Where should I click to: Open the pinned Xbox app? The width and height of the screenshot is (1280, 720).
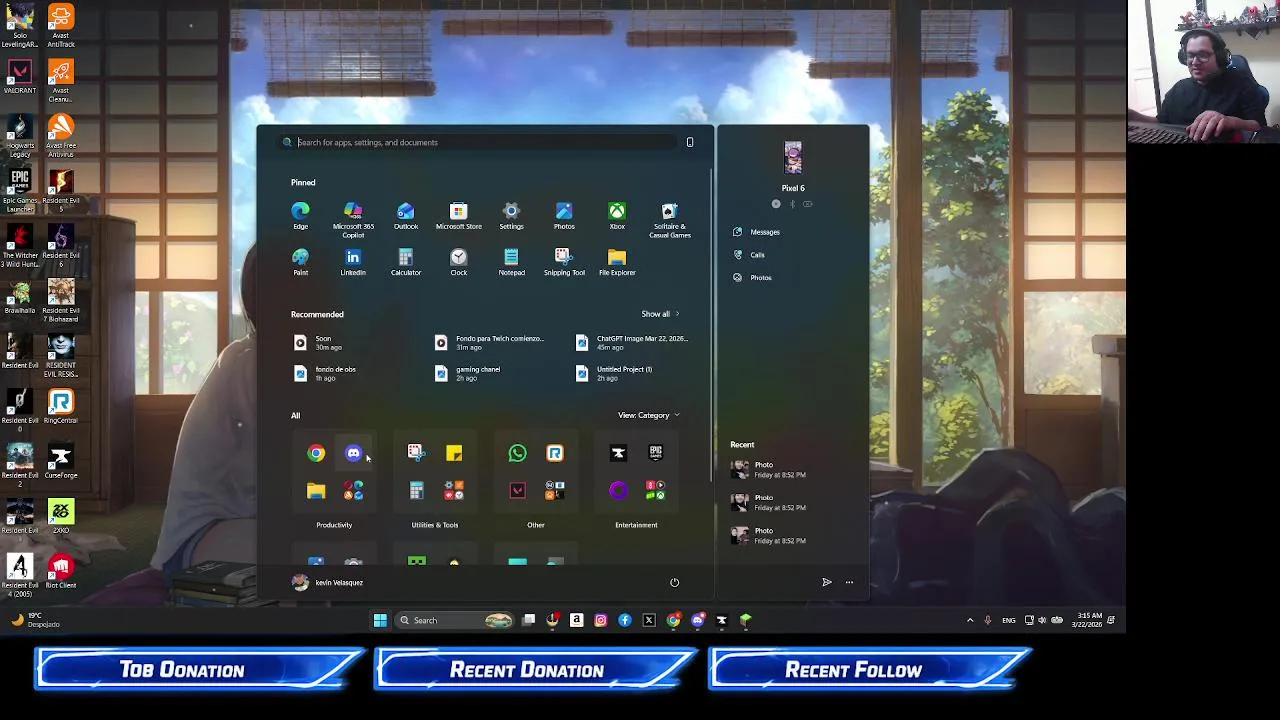pos(617,215)
